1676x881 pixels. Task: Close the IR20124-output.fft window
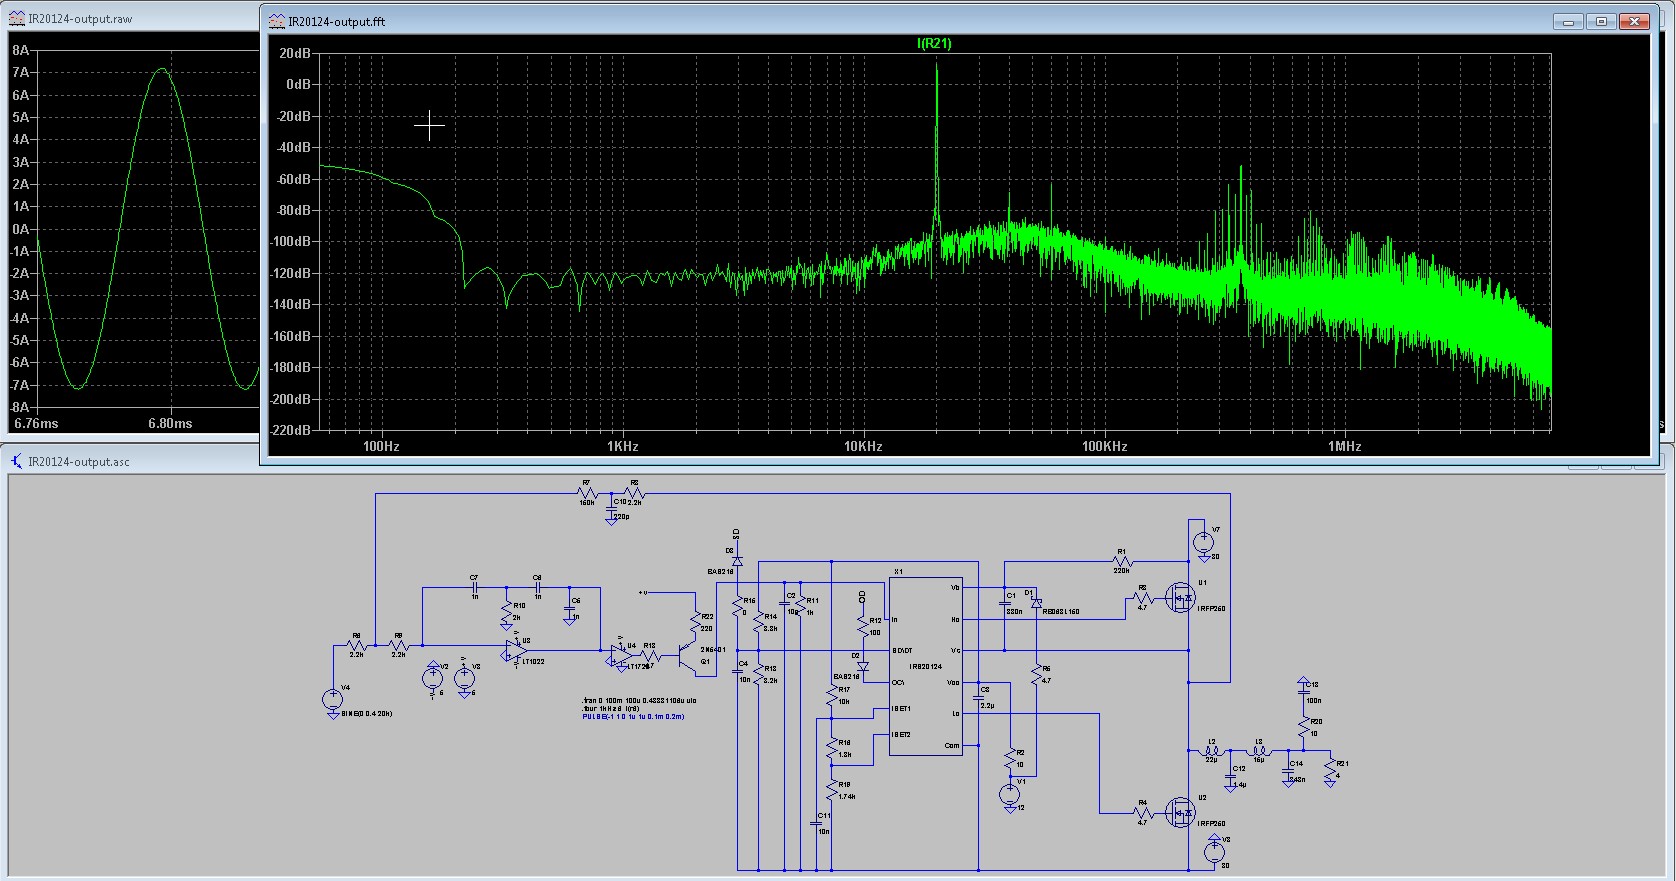pyautogui.click(x=1634, y=21)
